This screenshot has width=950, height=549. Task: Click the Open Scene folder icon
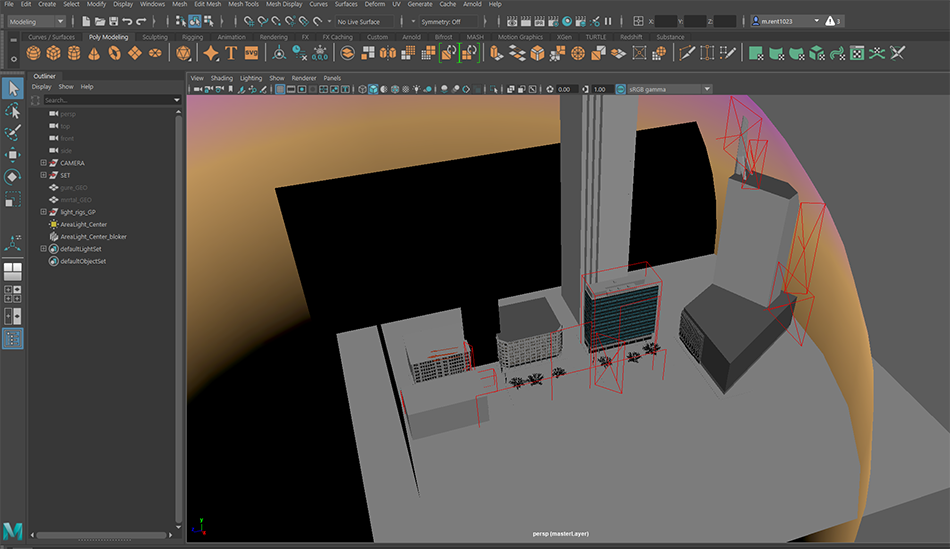(x=100, y=21)
